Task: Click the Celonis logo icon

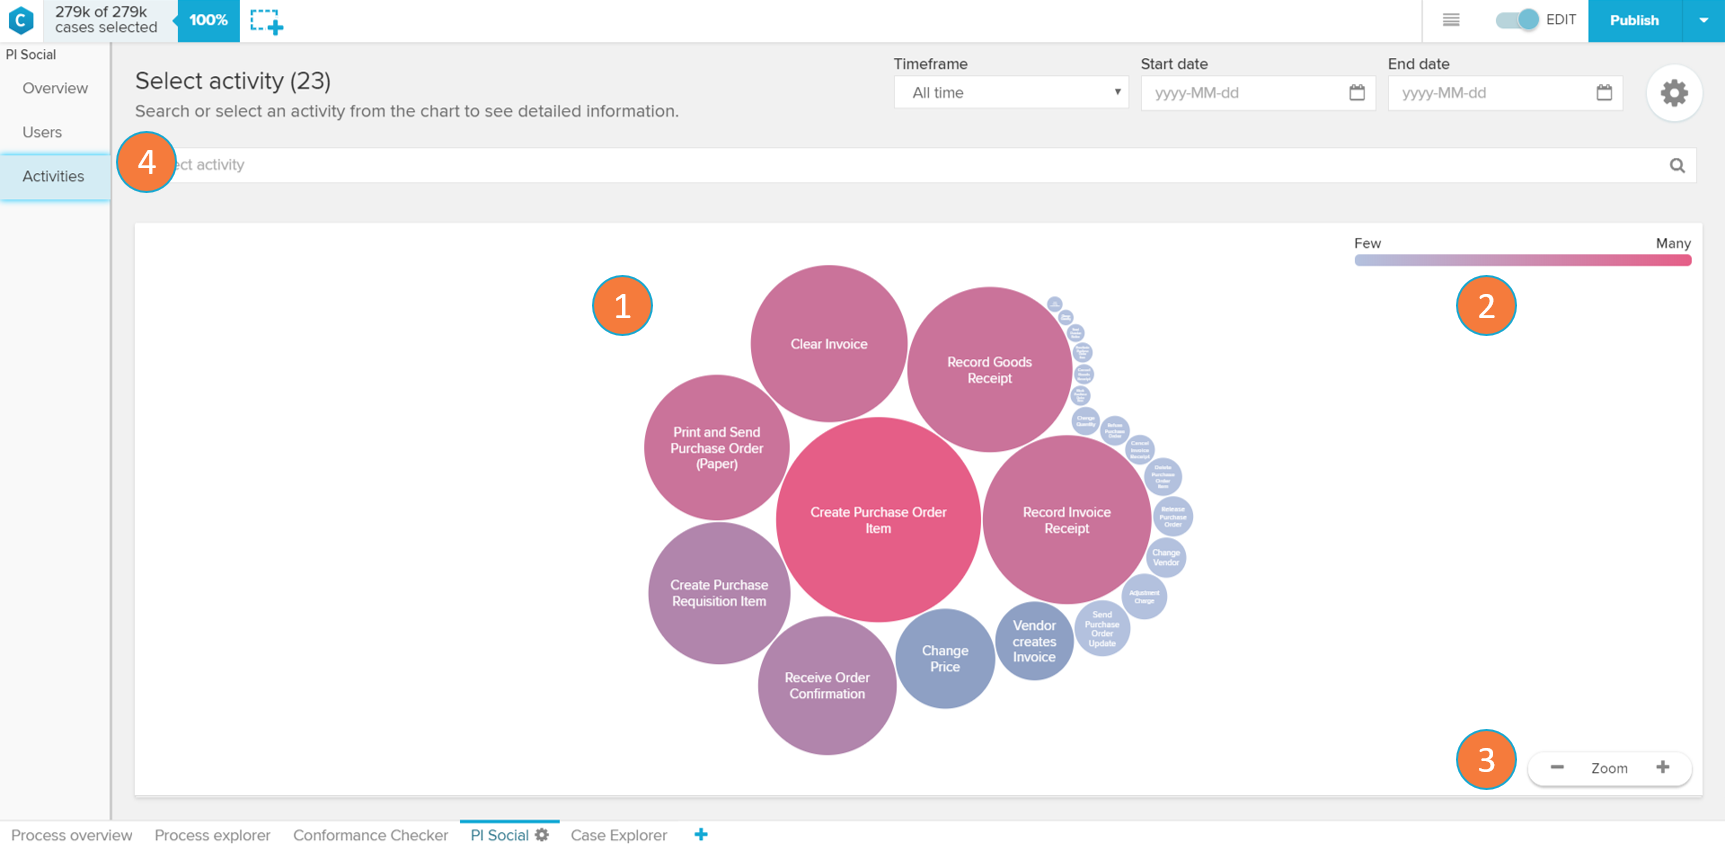Action: click(21, 20)
